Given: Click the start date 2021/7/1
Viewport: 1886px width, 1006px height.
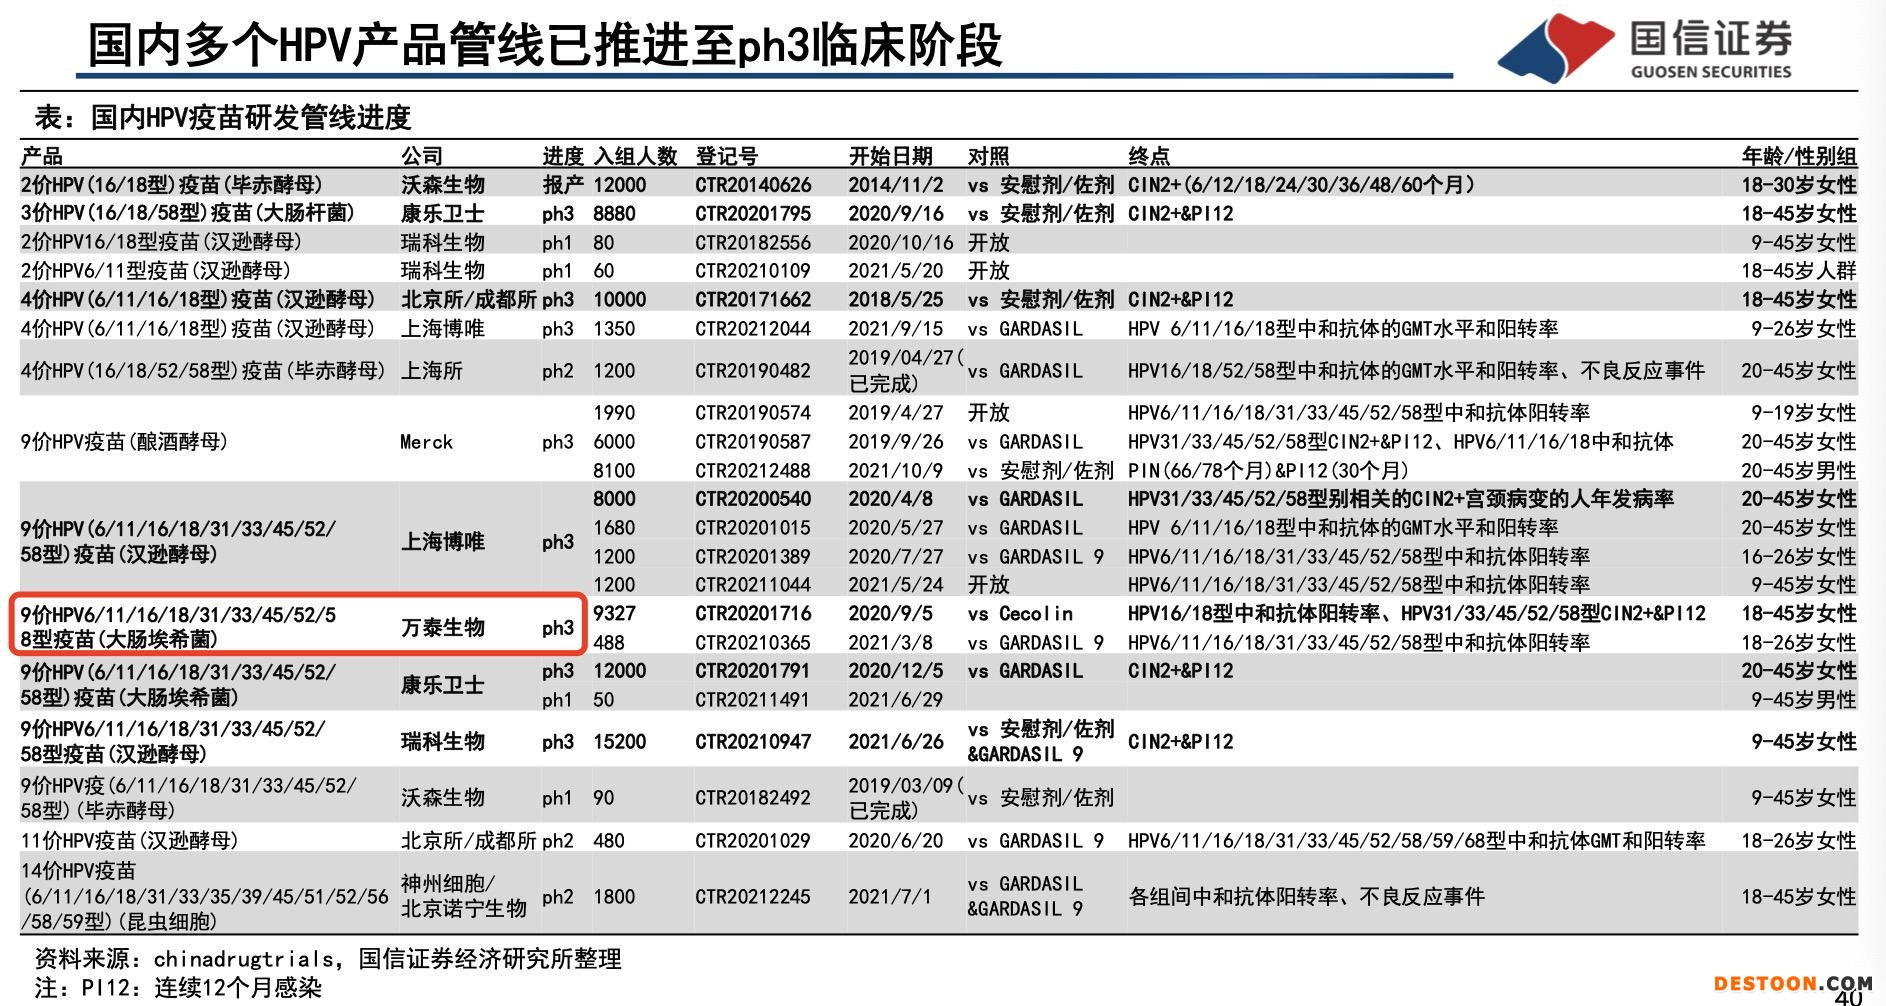Looking at the screenshot, I should click(889, 897).
